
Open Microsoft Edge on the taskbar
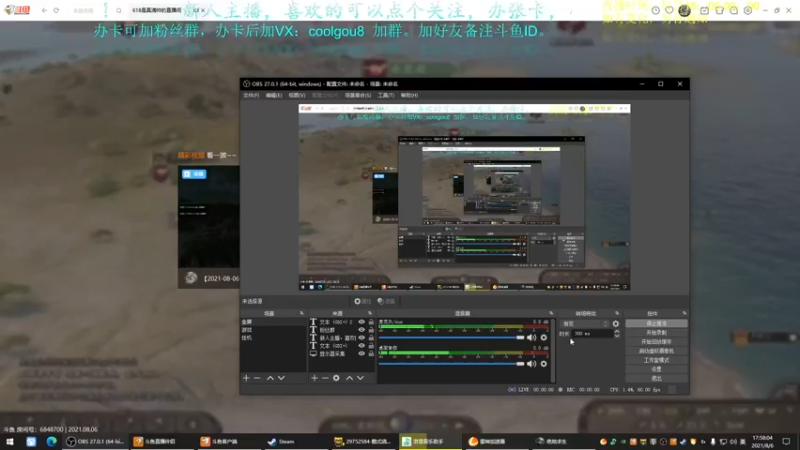click(52, 441)
